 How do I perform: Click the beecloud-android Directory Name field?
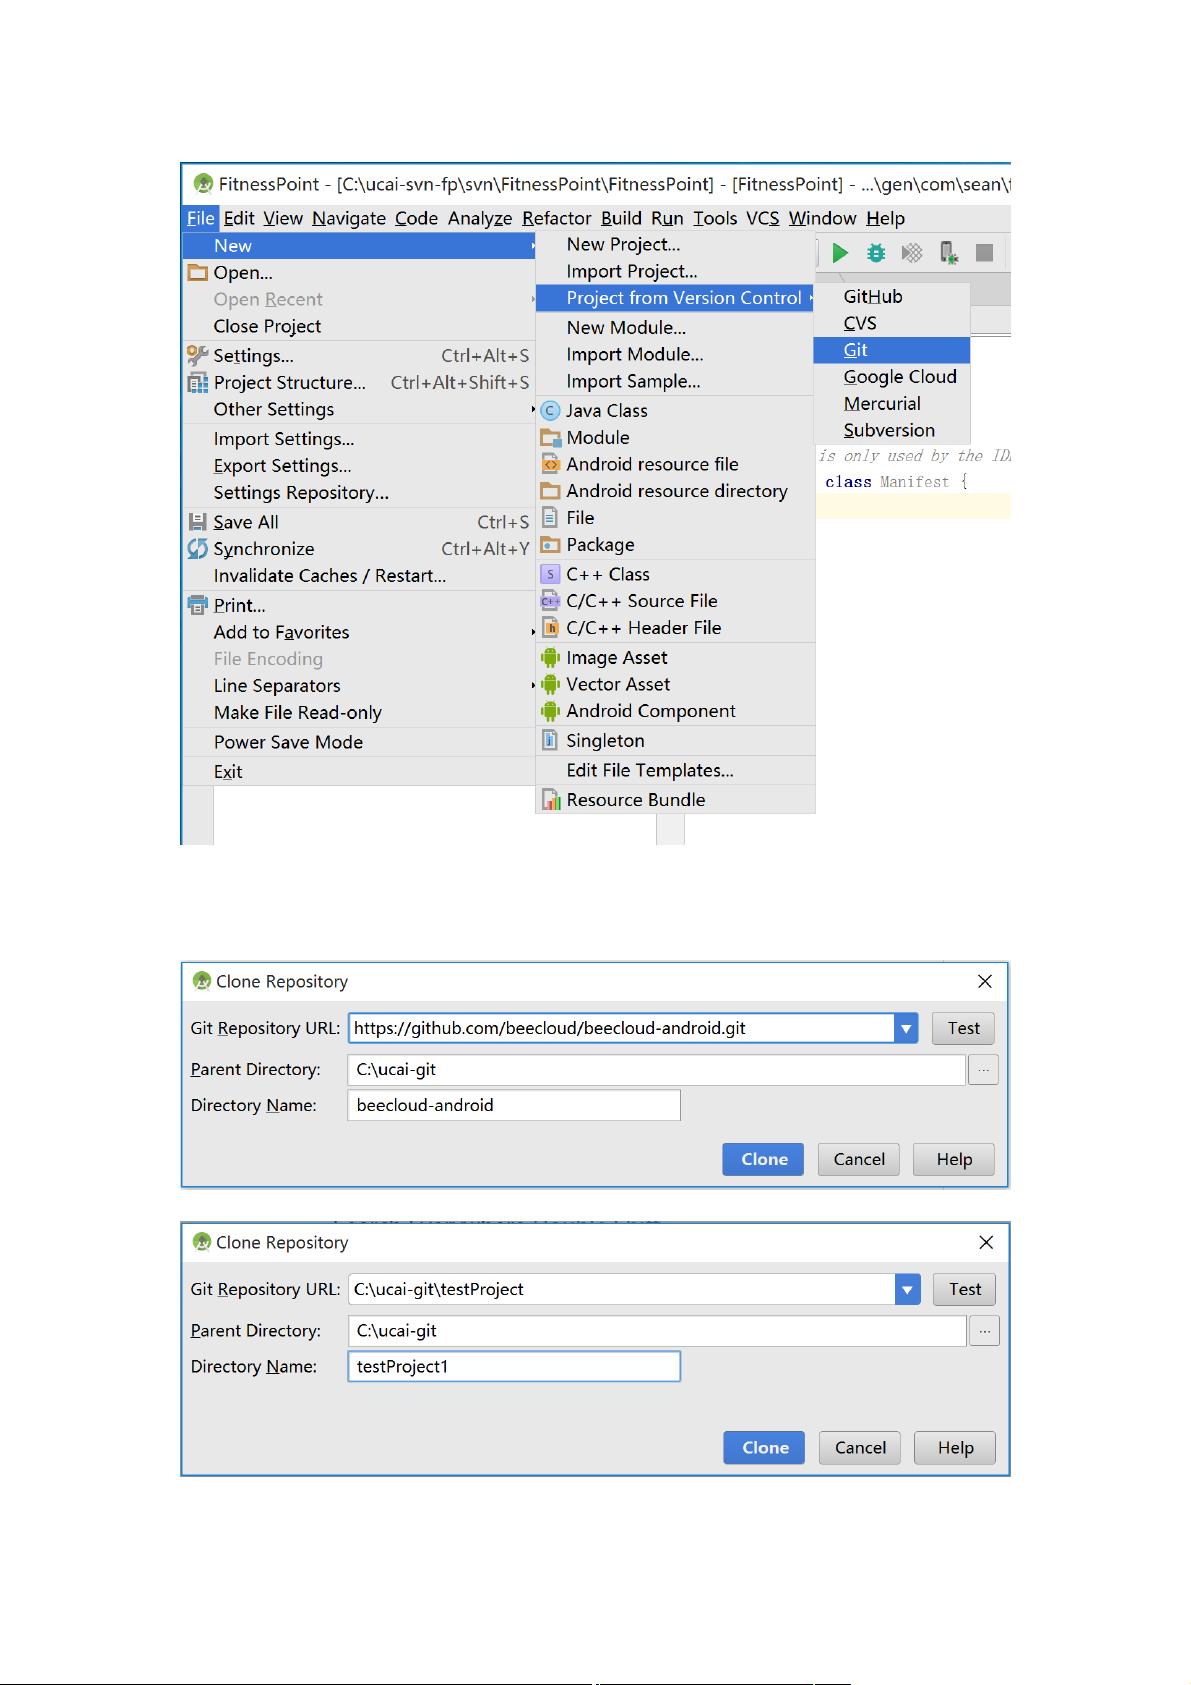pyautogui.click(x=514, y=1105)
